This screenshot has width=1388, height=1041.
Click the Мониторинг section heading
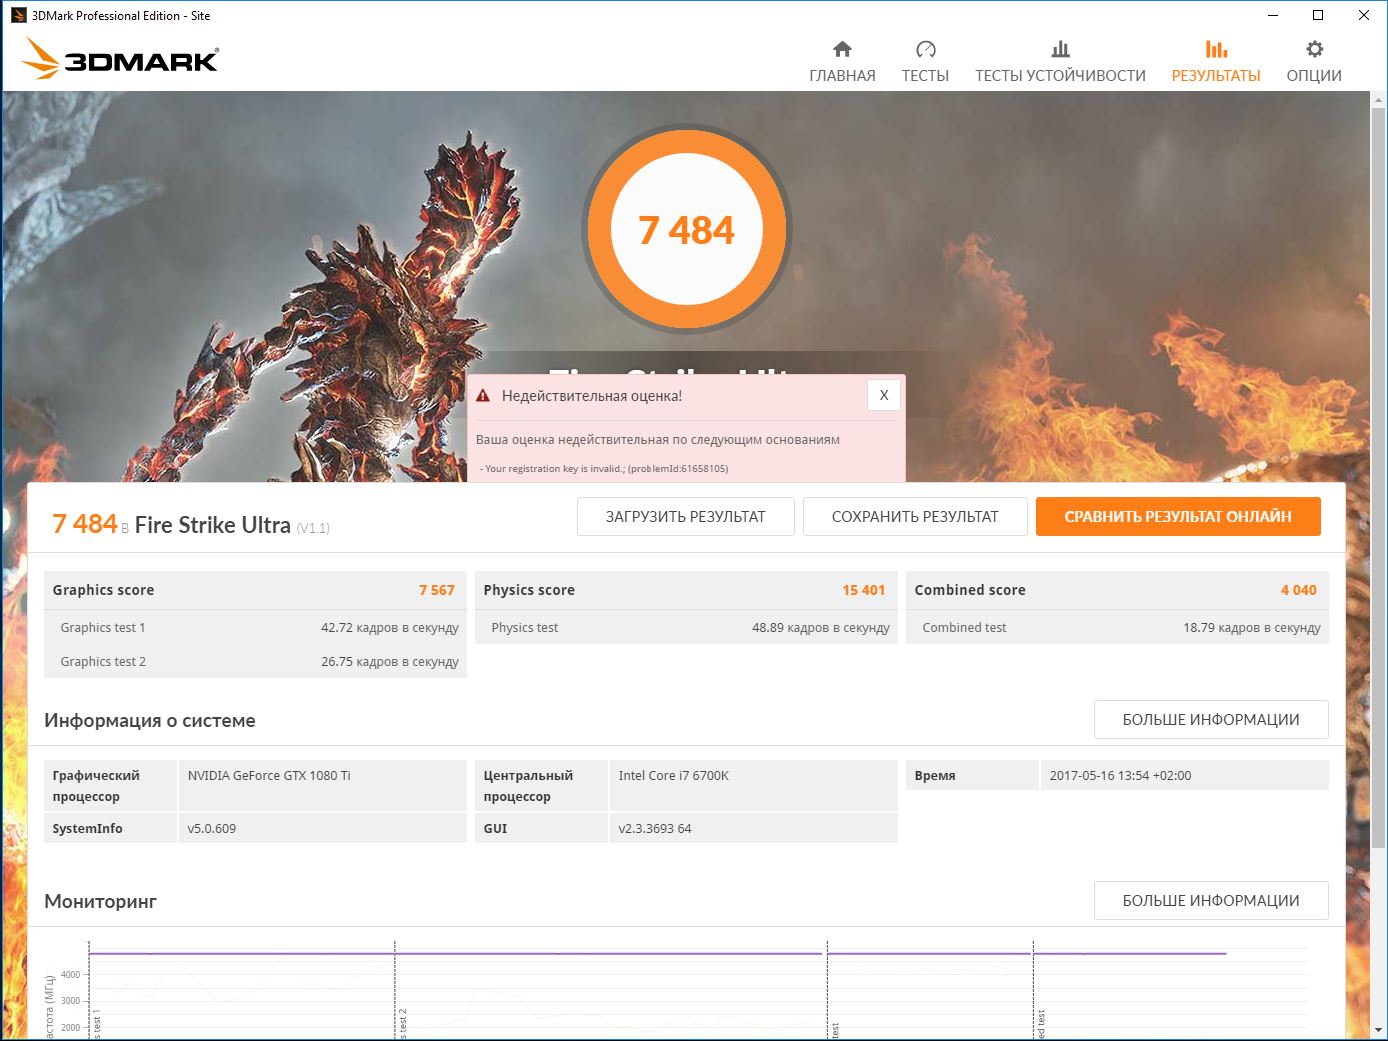click(x=101, y=902)
